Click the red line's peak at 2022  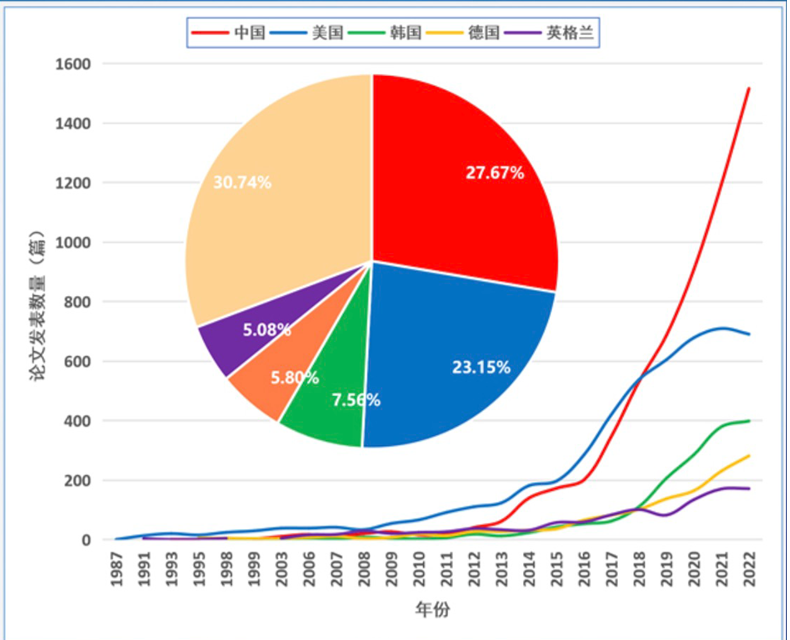click(749, 88)
